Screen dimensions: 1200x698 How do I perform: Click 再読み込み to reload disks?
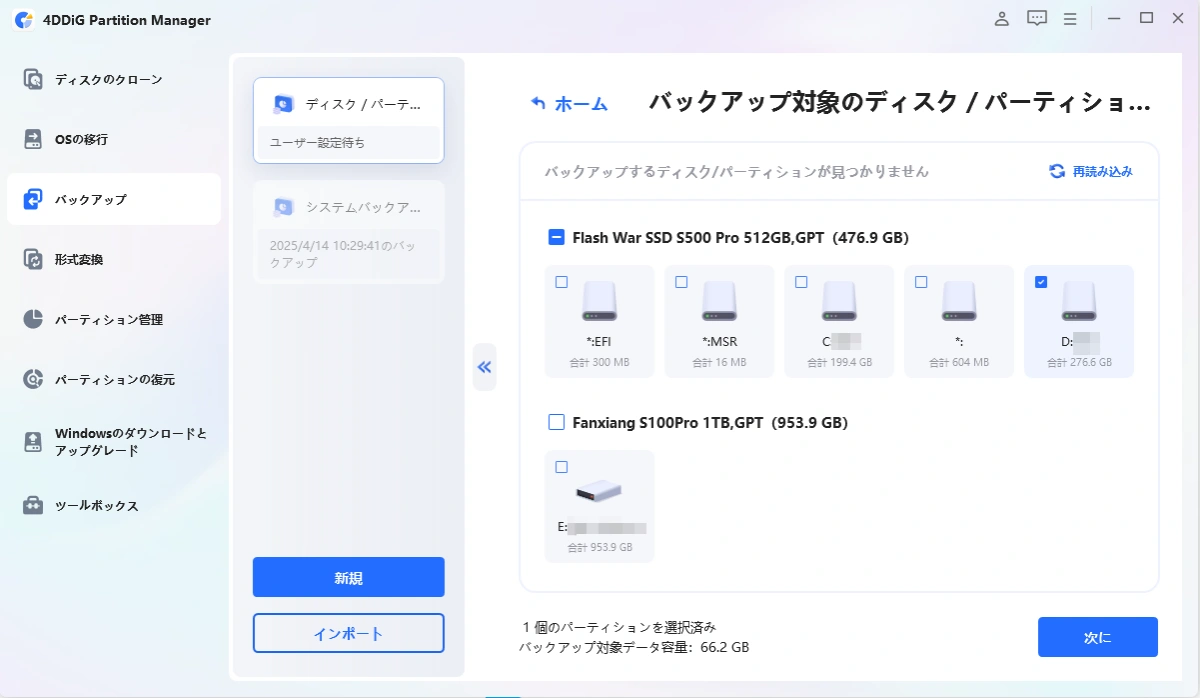pos(1102,171)
